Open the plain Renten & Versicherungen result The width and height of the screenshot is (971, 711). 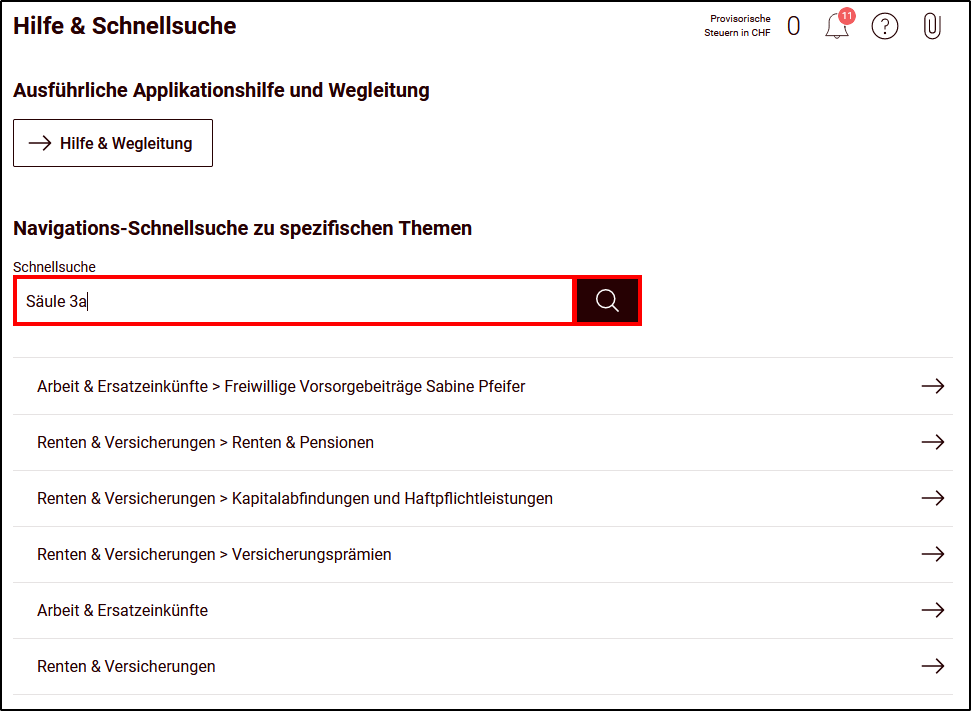(x=482, y=666)
